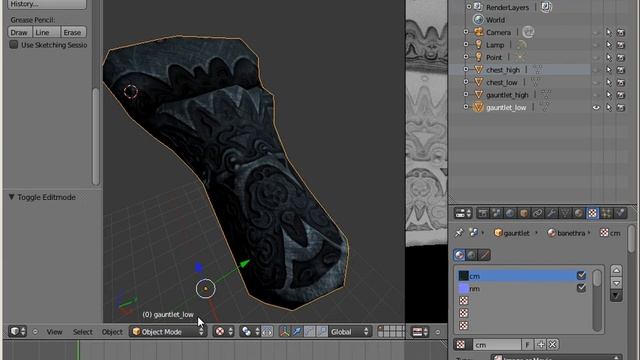Toggle selectability arrow of gauntlet_high
640x360 pixels.
609,95
